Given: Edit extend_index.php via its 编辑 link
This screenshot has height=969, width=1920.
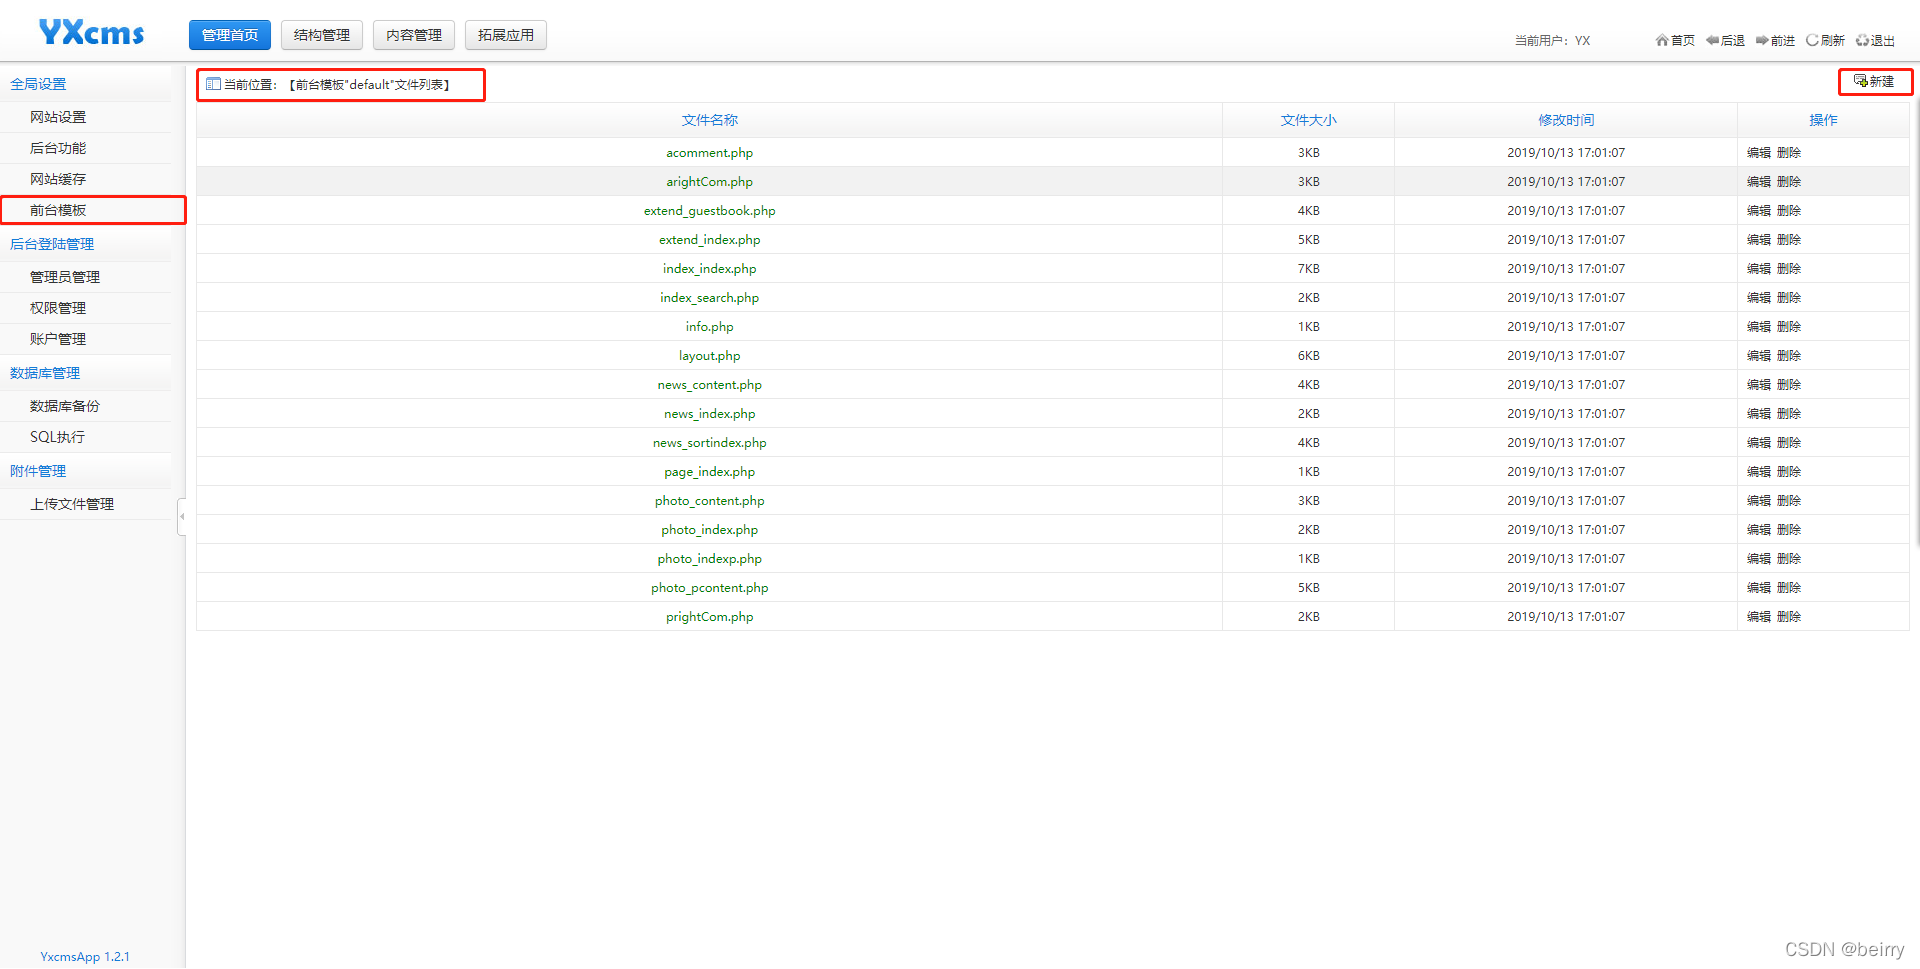Looking at the screenshot, I should [1759, 240].
